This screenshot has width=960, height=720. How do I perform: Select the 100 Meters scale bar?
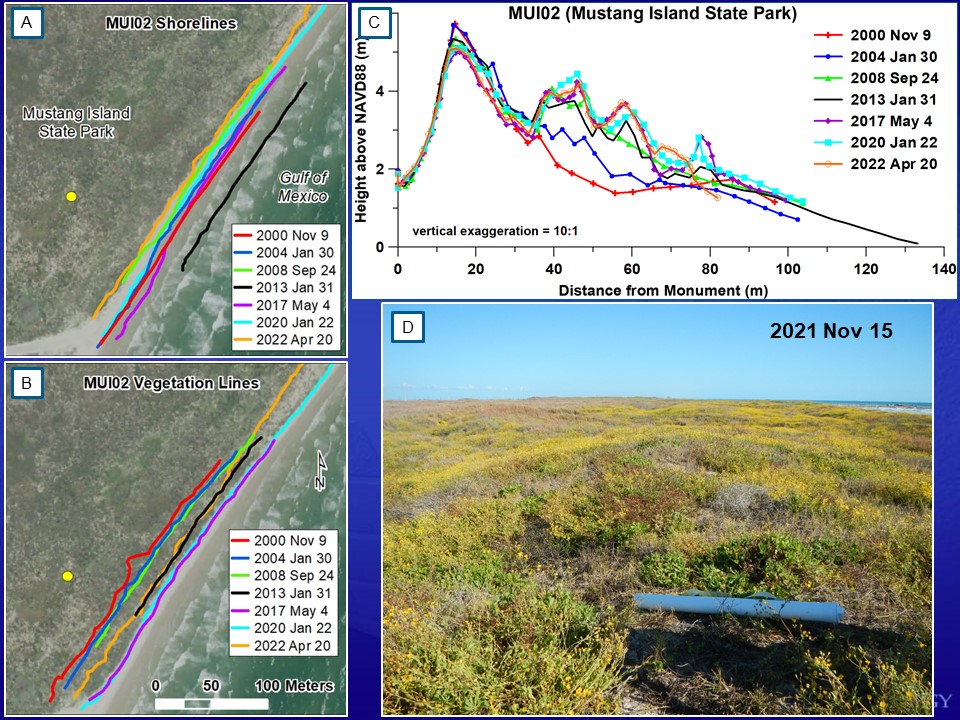coord(212,702)
